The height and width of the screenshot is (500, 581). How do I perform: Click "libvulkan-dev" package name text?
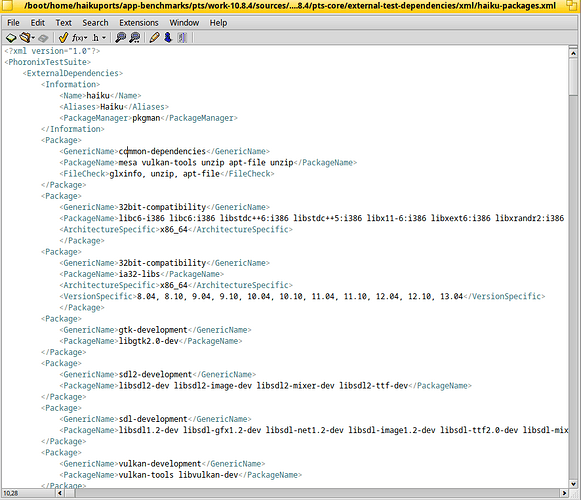(x=208, y=475)
